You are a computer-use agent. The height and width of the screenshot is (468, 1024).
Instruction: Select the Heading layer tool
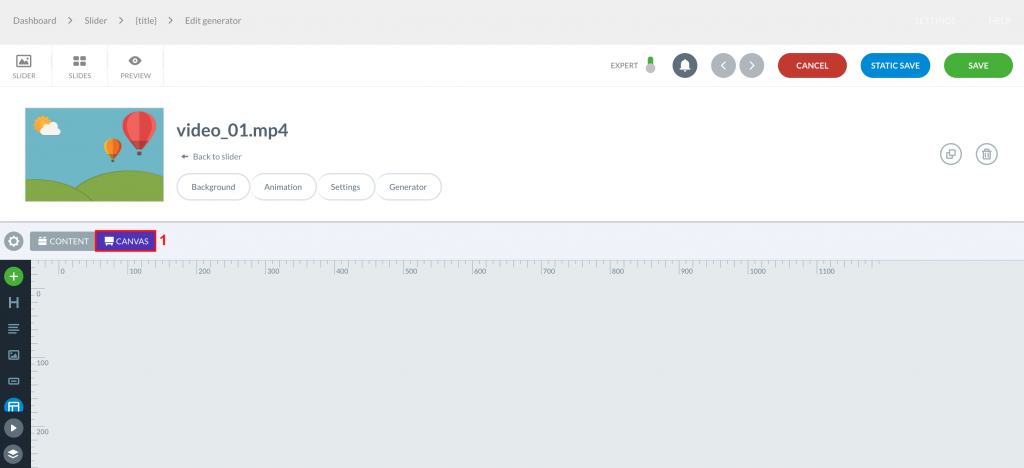(x=14, y=303)
